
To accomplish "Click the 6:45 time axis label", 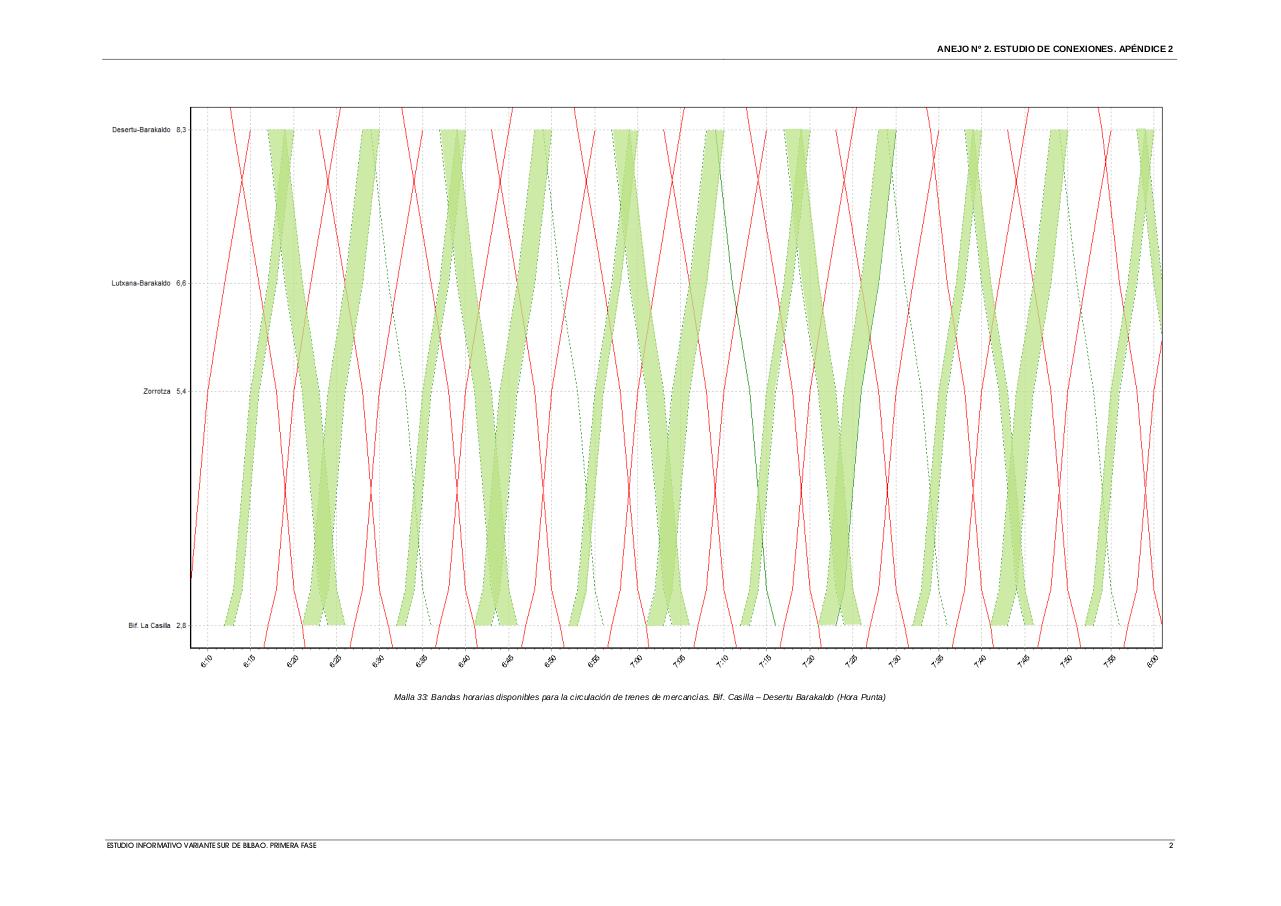I will tap(507, 661).
